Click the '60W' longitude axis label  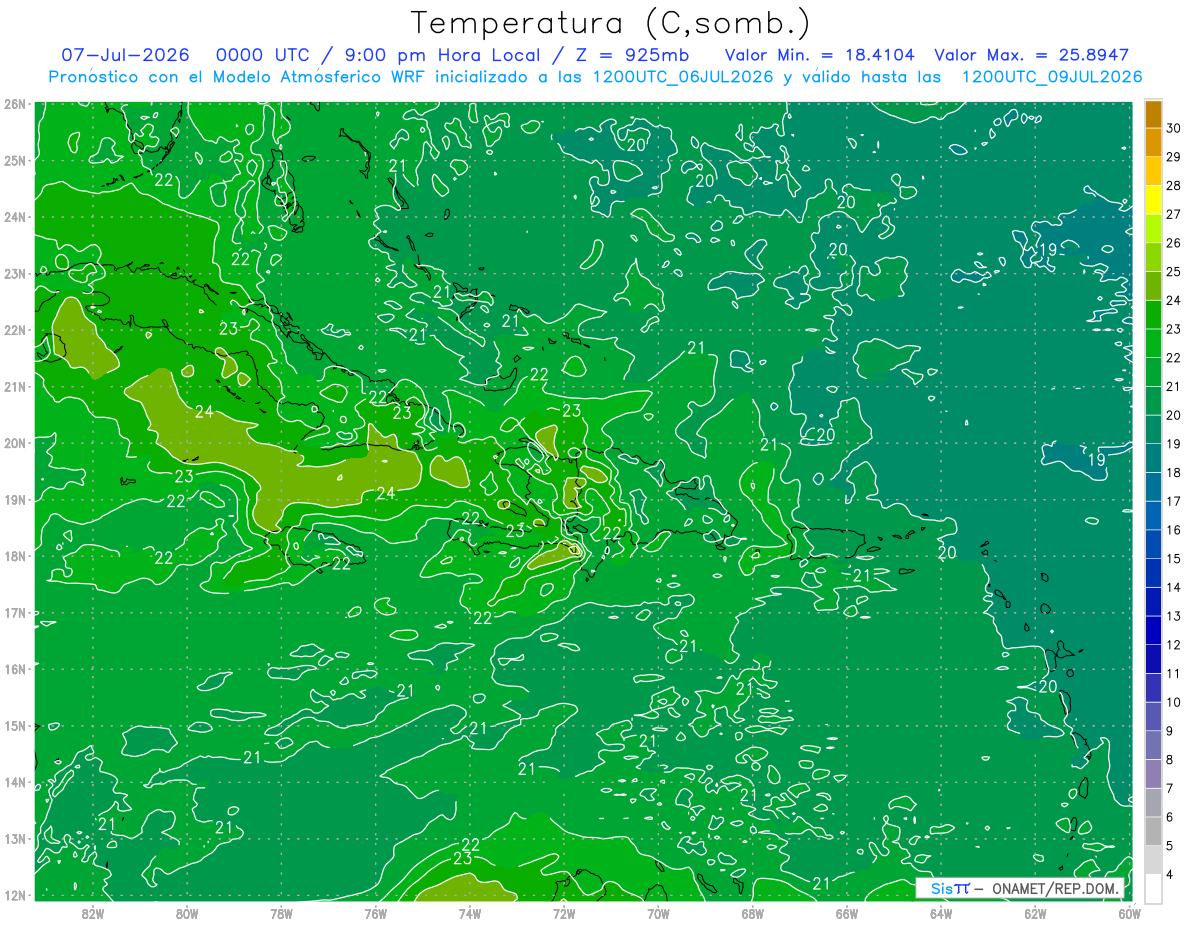click(1130, 912)
